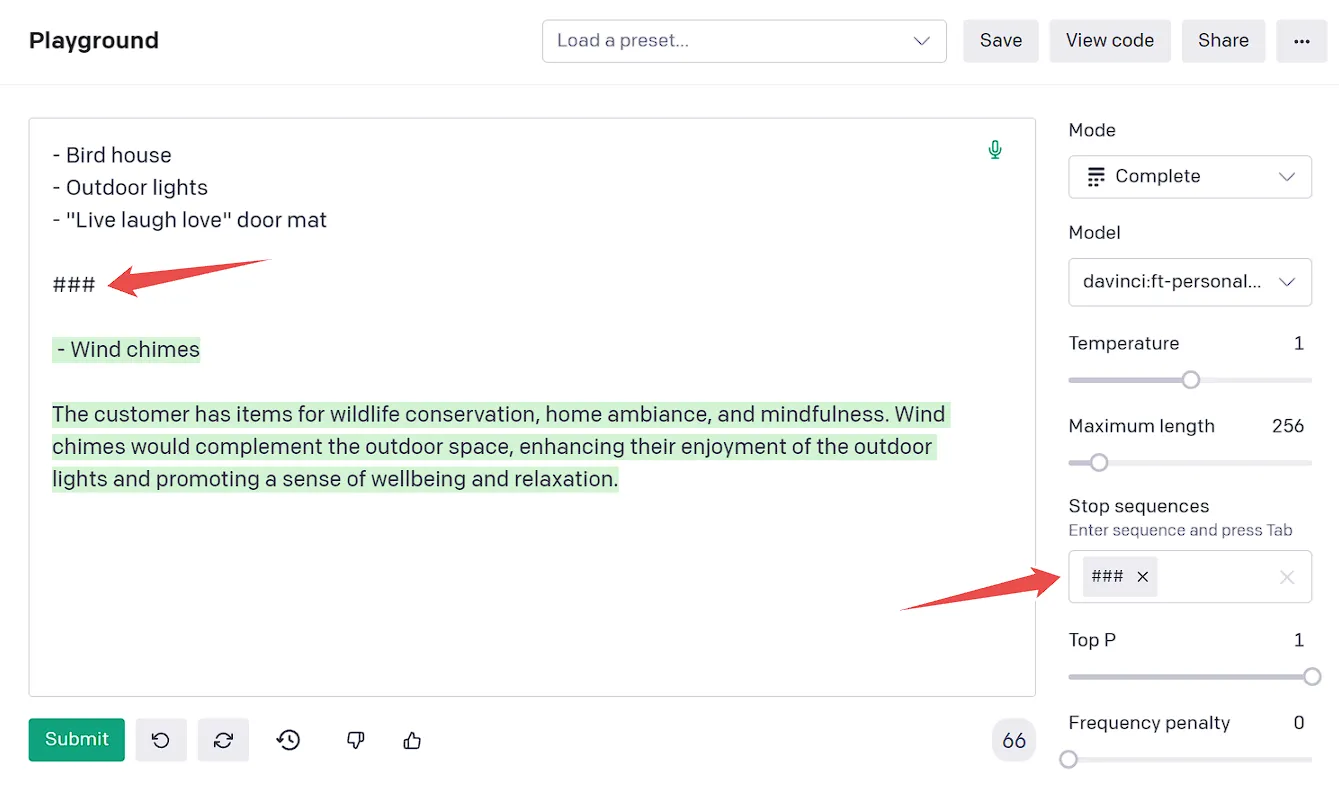Click the Share button
The width and height of the screenshot is (1339, 793).
1223,41
